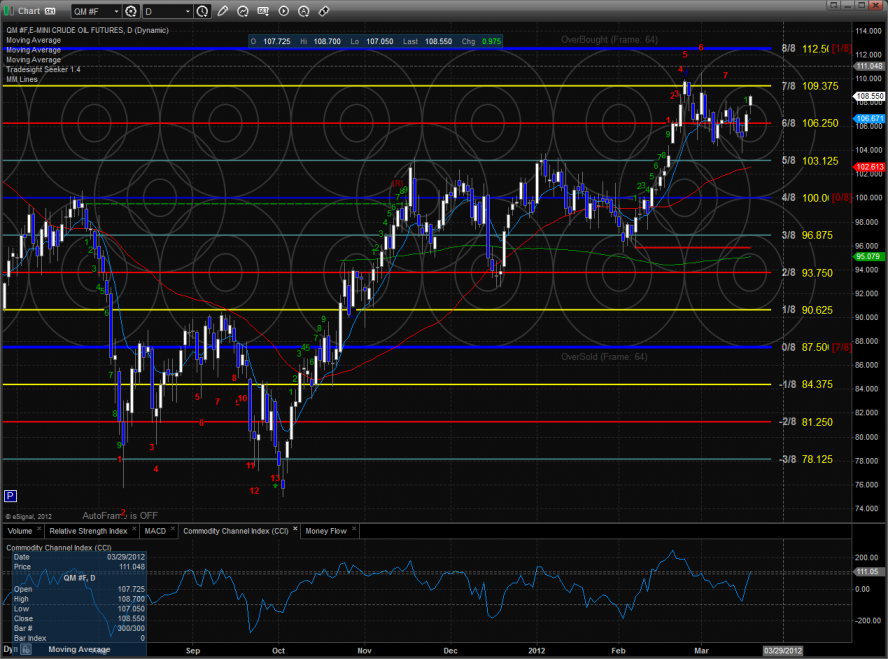This screenshot has height=659, width=888.
Task: Select the eraser tool icon
Action: pyautogui.click(x=324, y=11)
